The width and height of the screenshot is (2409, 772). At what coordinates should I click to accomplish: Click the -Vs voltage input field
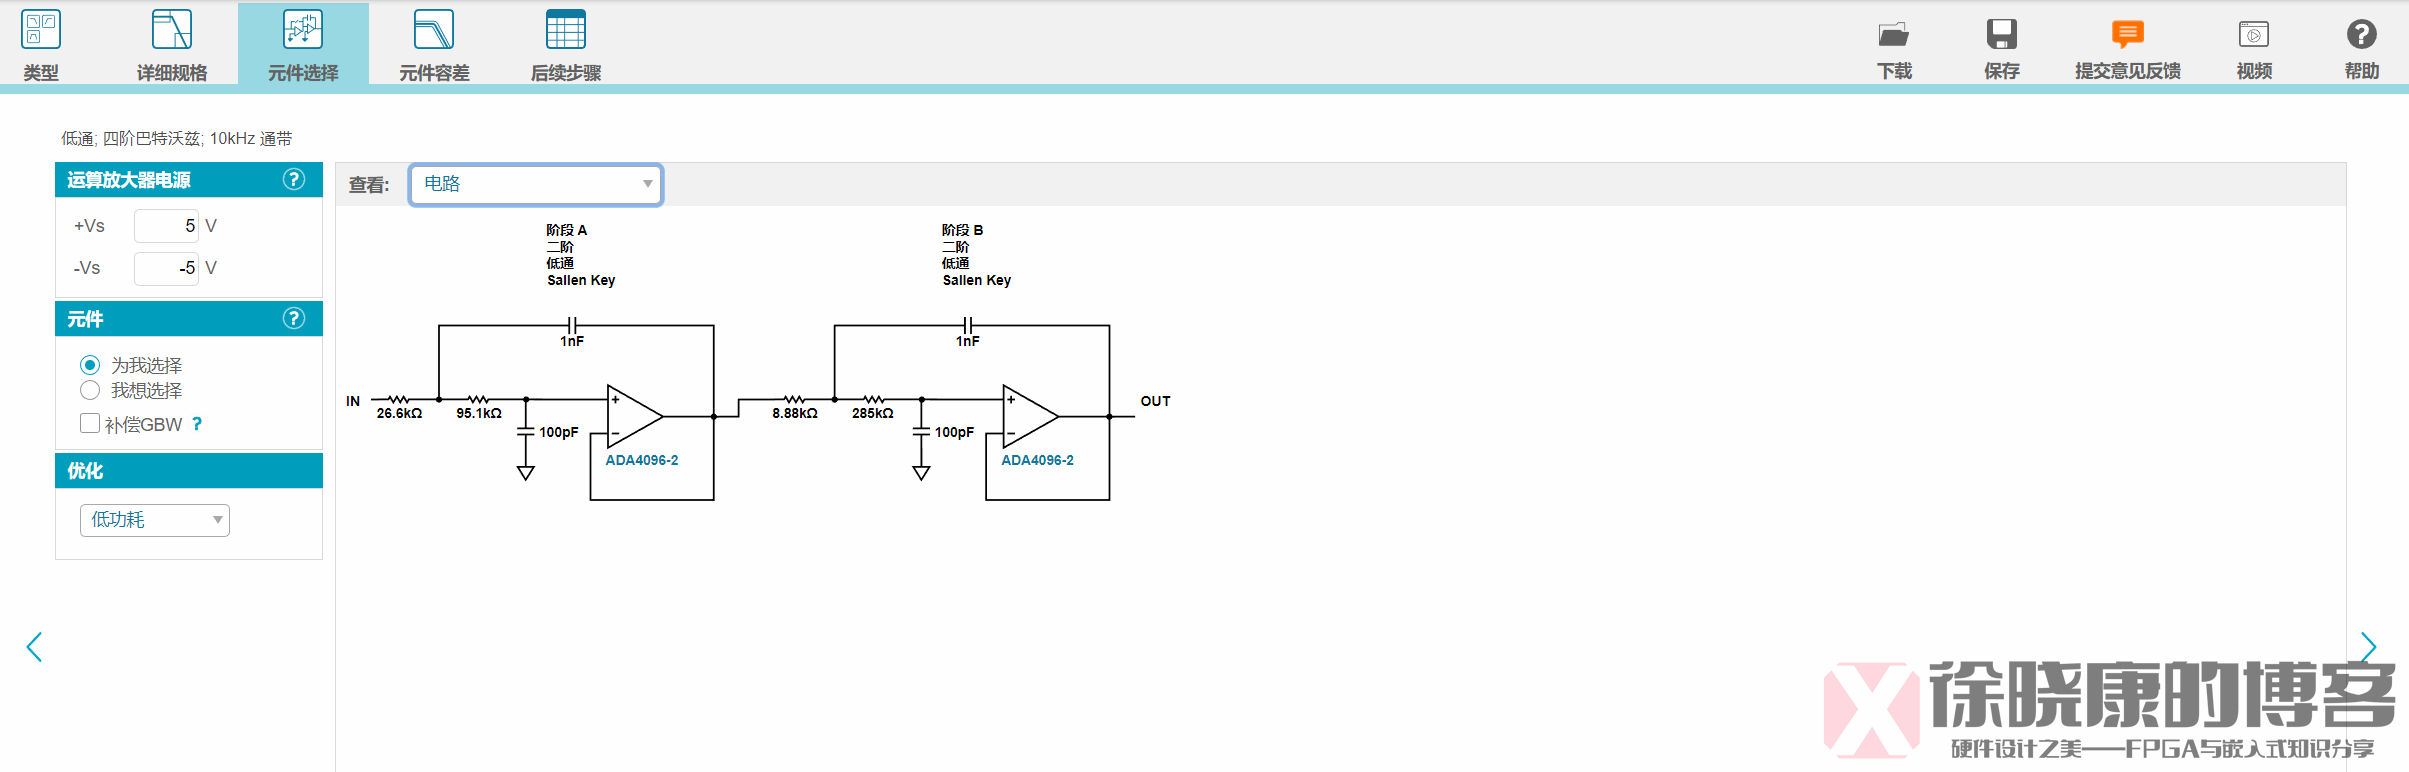click(167, 268)
